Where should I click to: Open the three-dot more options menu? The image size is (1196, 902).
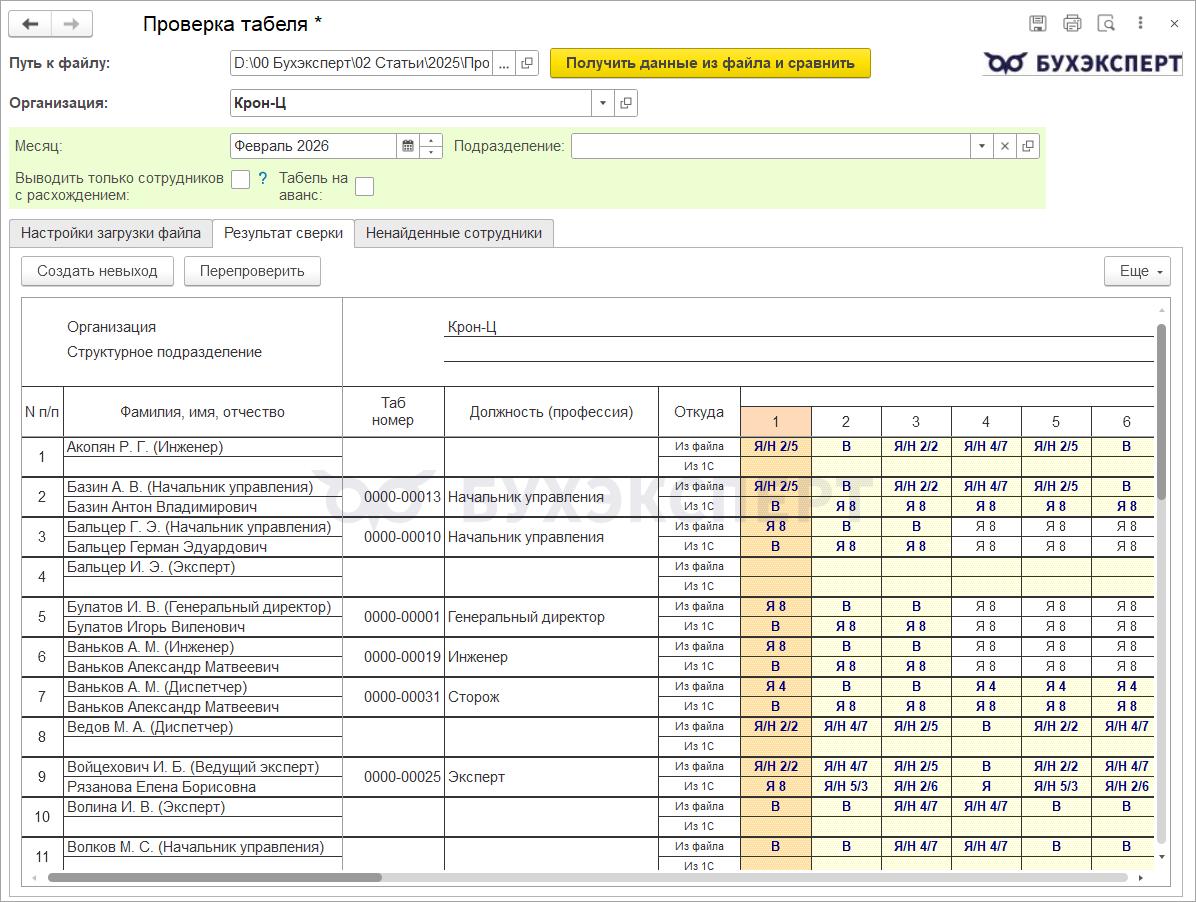click(1140, 23)
